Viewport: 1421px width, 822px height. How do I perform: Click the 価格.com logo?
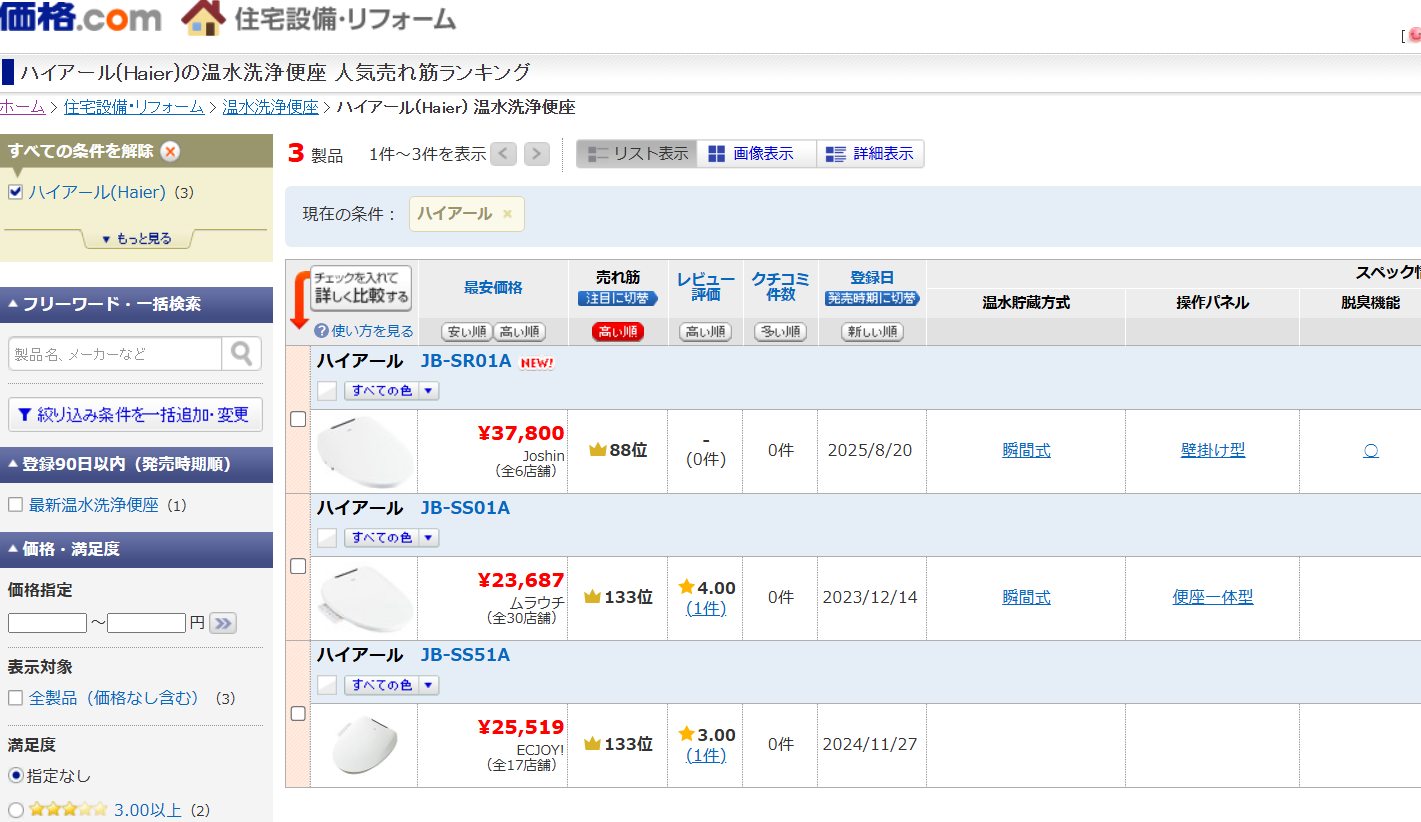[80, 17]
